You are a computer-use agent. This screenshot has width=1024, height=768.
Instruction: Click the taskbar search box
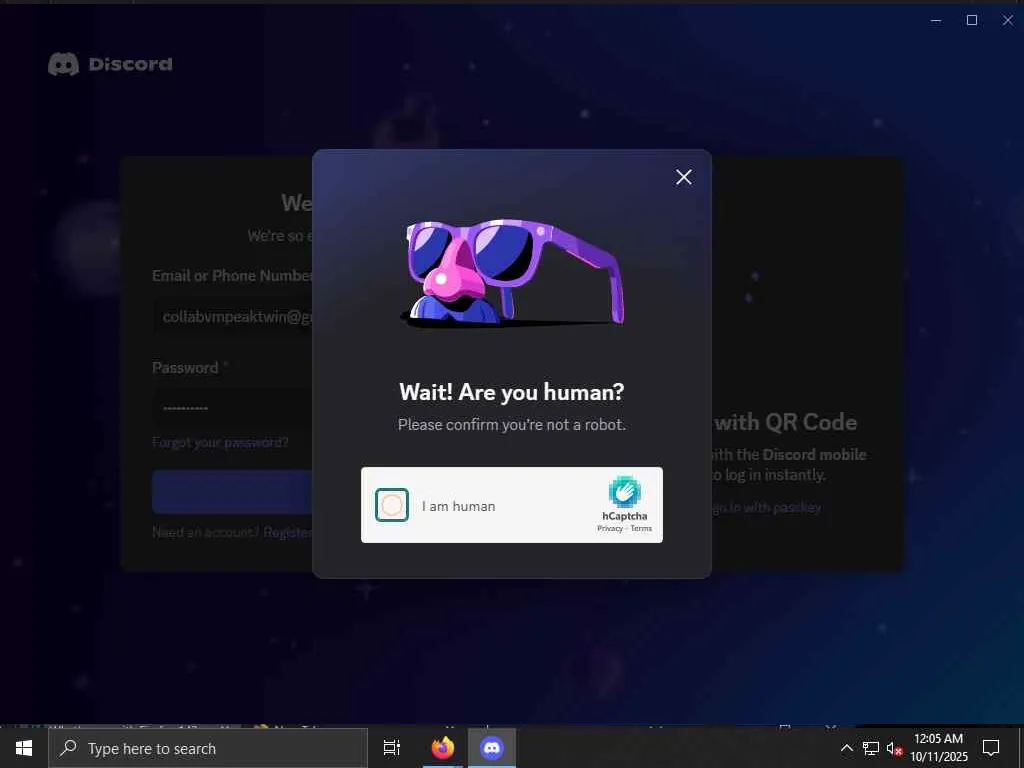point(208,748)
